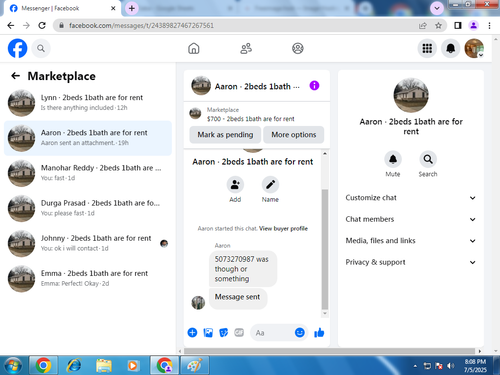
Task: Open the emoji picker smiley icon
Action: pos(300,332)
